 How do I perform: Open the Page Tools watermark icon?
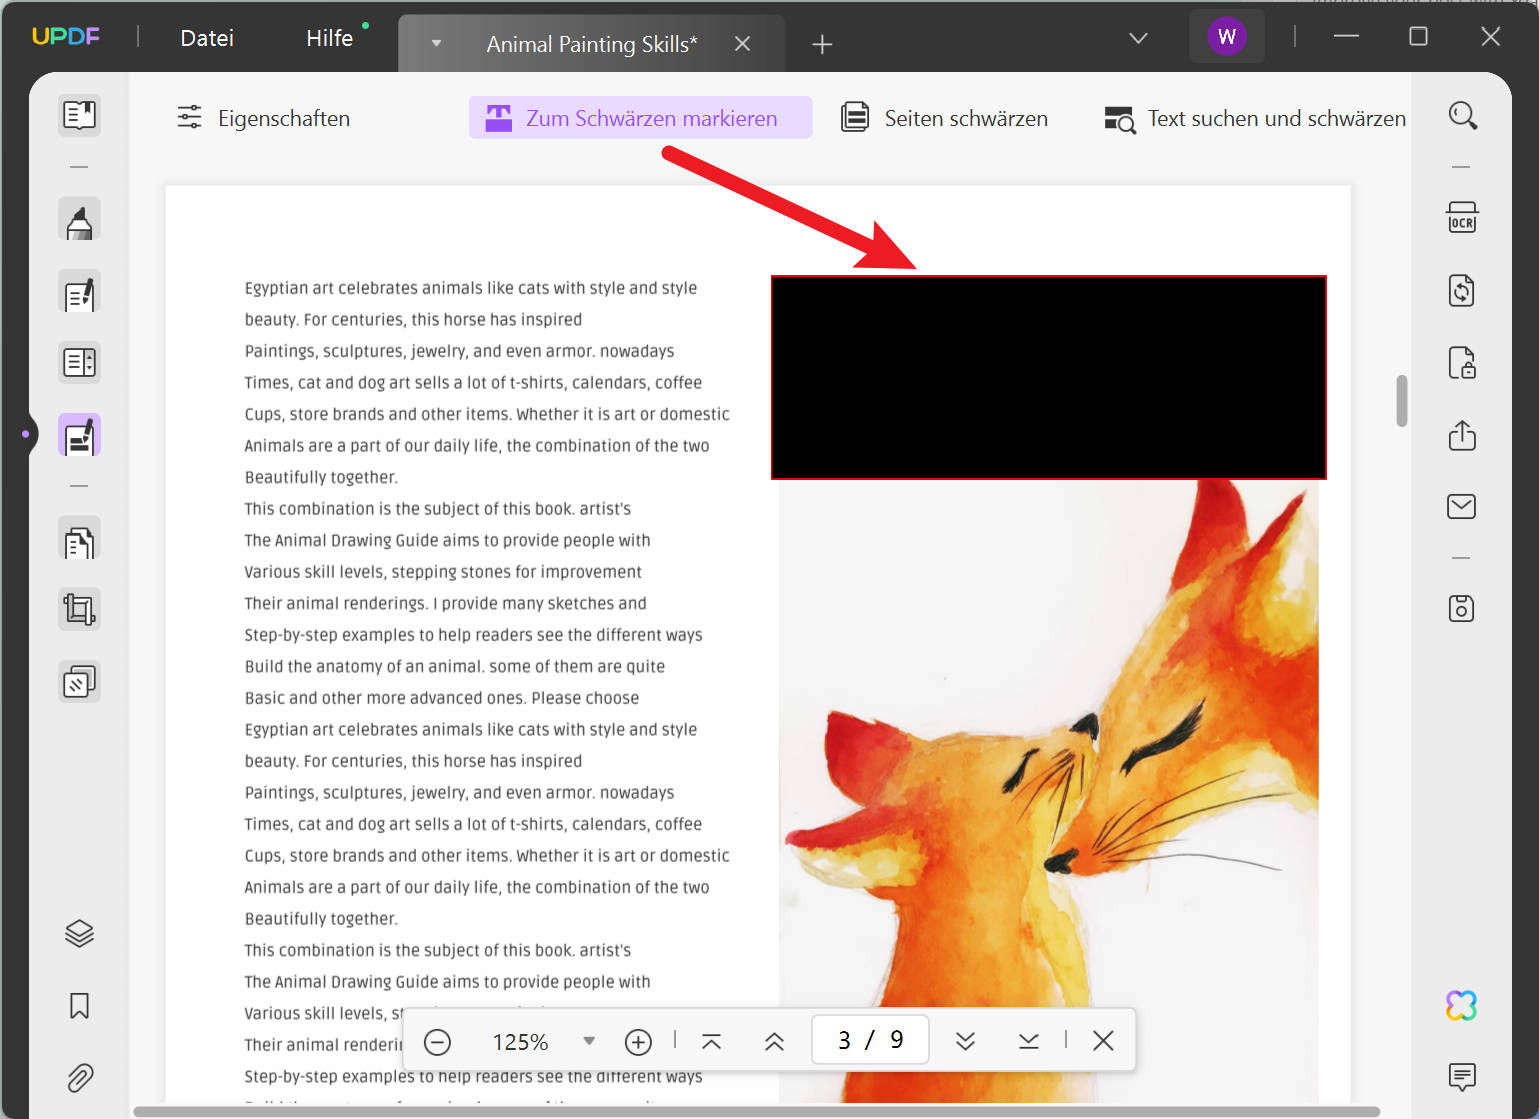[79, 682]
